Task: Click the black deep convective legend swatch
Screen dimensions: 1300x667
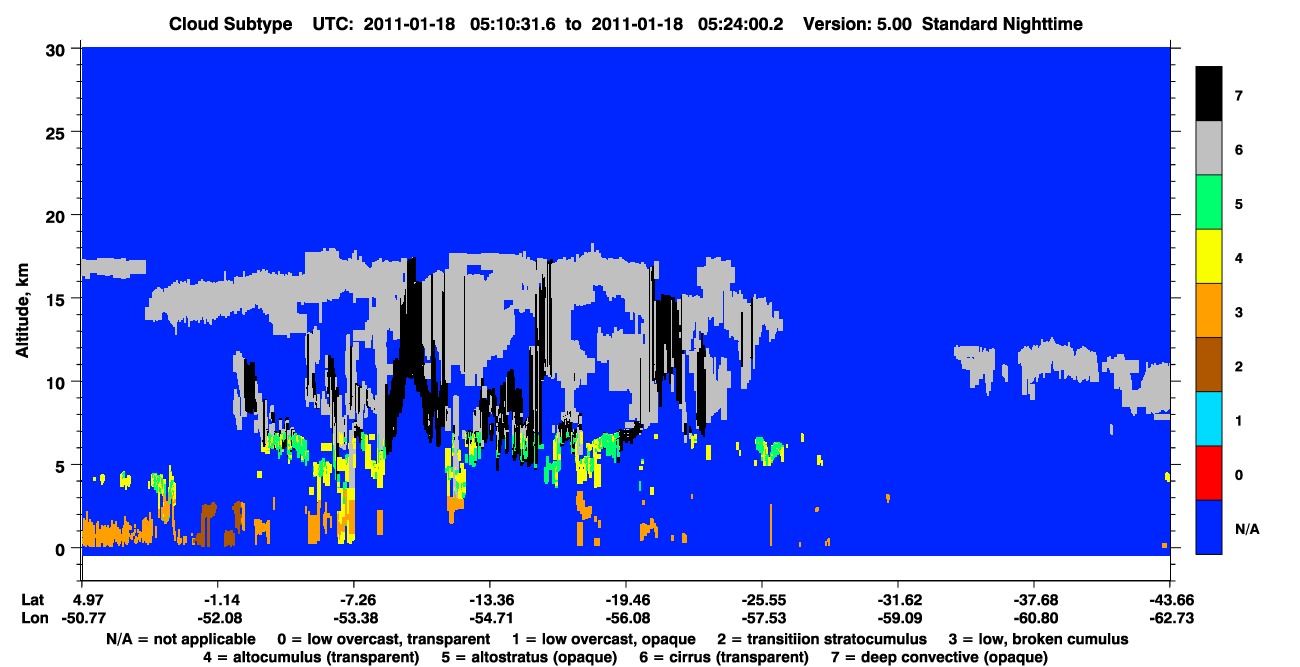Action: point(1209,95)
